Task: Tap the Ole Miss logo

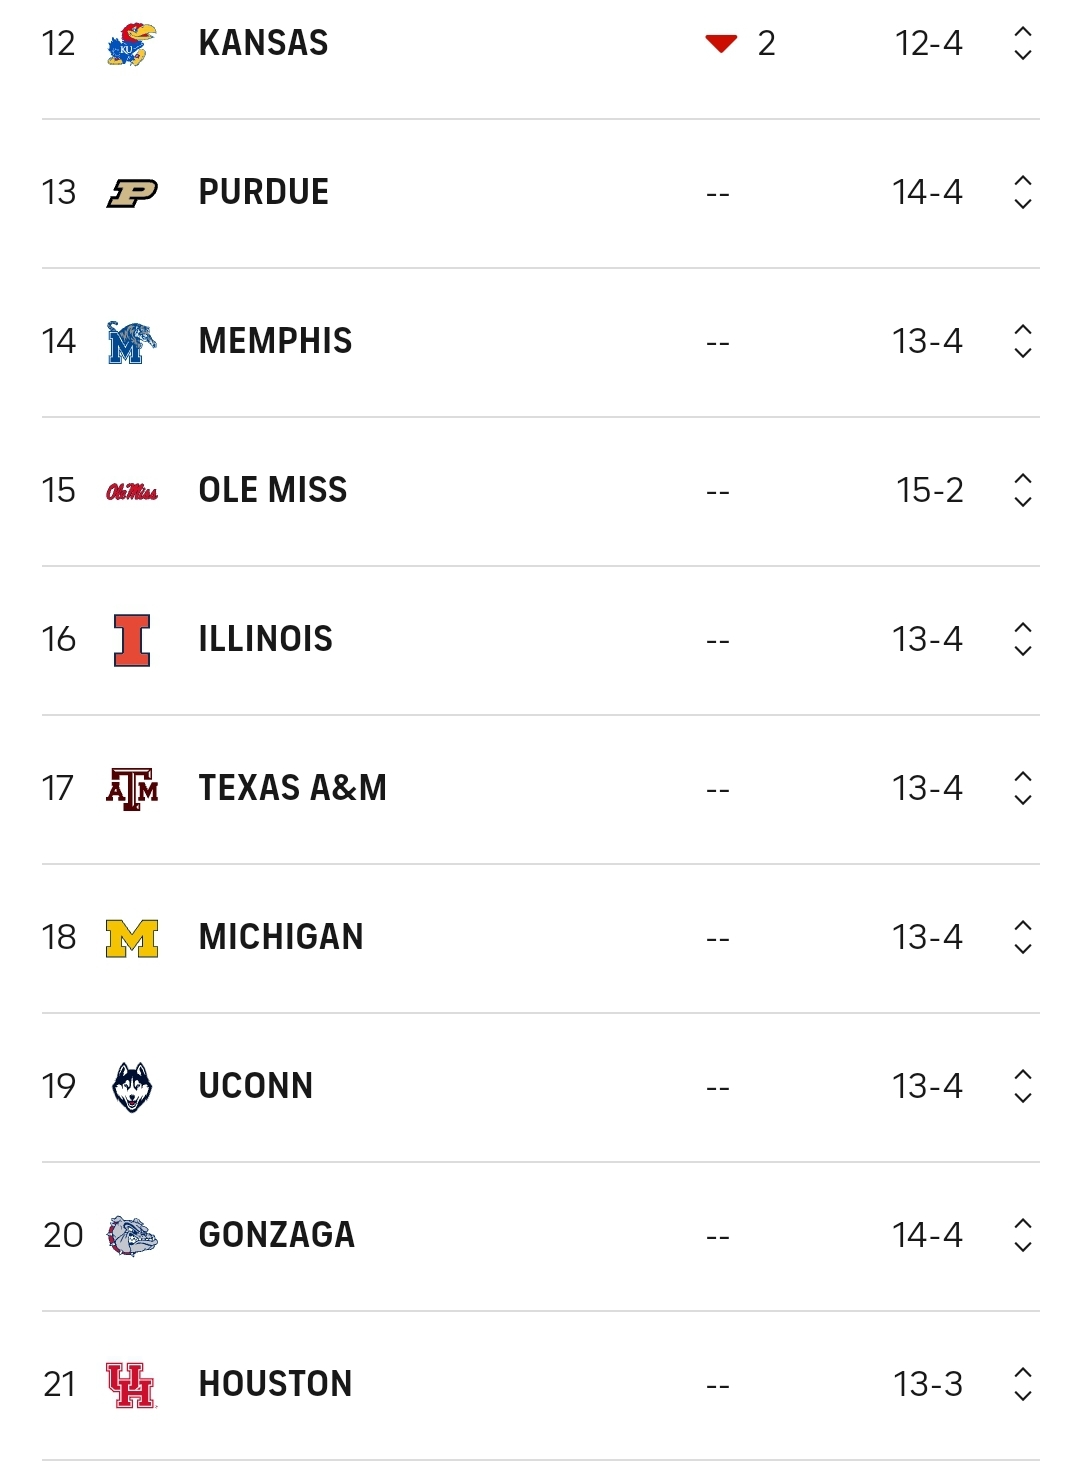Action: (132, 491)
